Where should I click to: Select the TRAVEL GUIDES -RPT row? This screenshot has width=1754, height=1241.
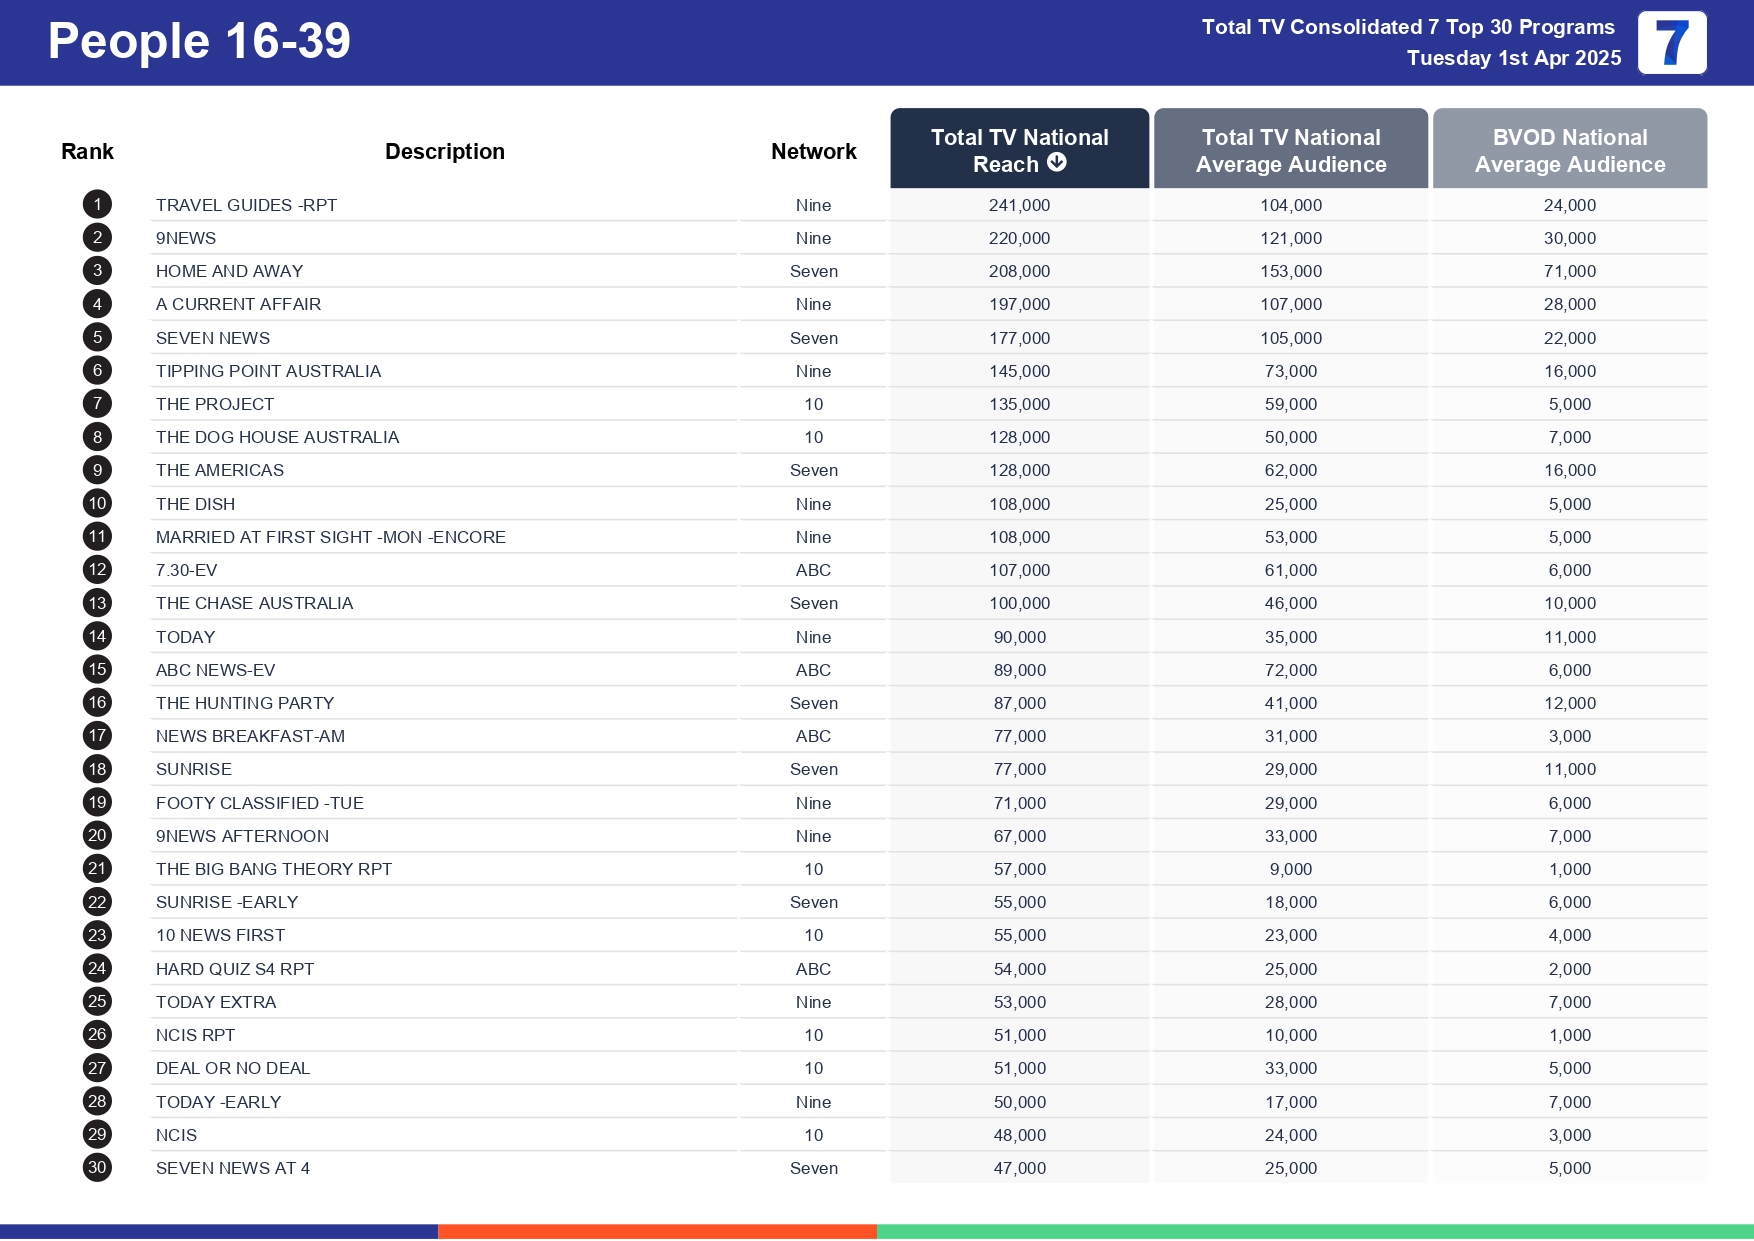pos(246,204)
